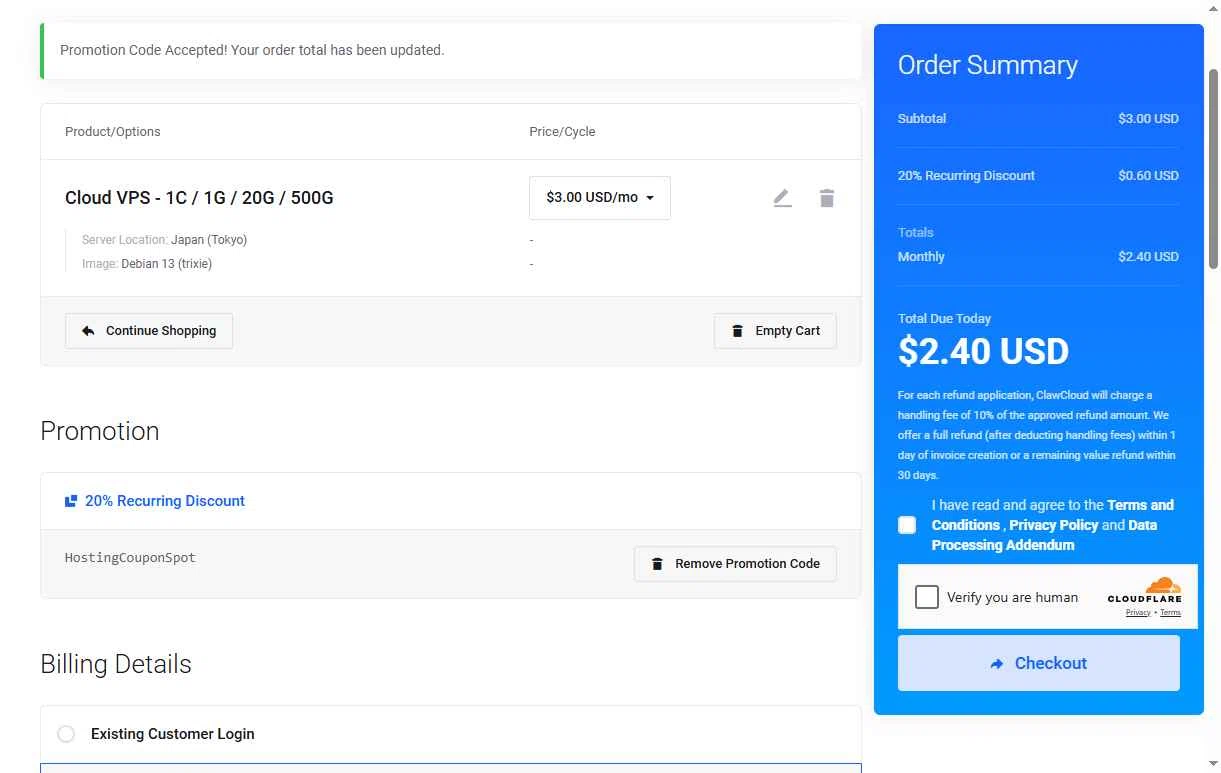Screen dimensions: 1221x773
Task: Click the Cloudflare Privacy link
Action: [x=1138, y=613]
